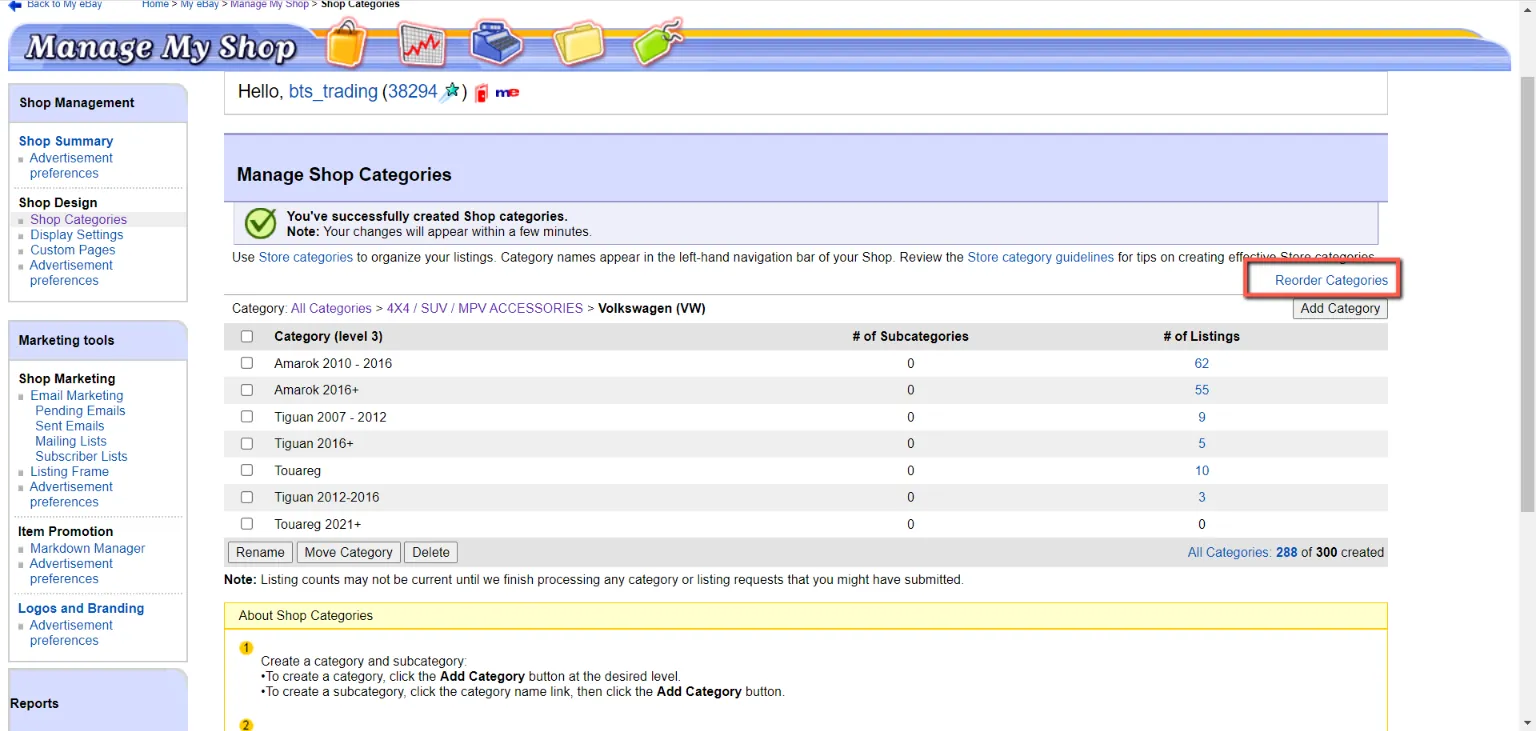The width and height of the screenshot is (1536, 731).
Task: Open Shop Categories in the sidebar
Action: (x=78, y=219)
